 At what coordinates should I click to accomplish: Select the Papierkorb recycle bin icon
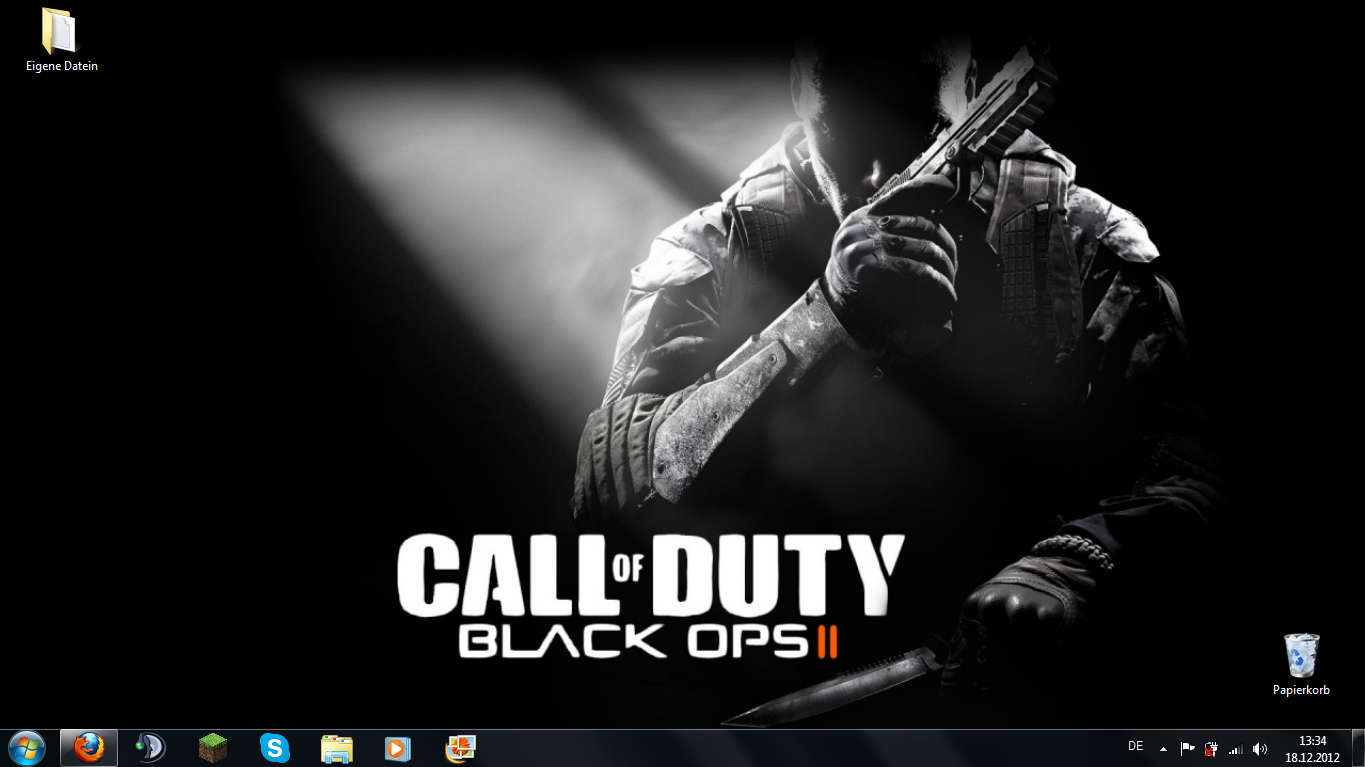(1301, 662)
